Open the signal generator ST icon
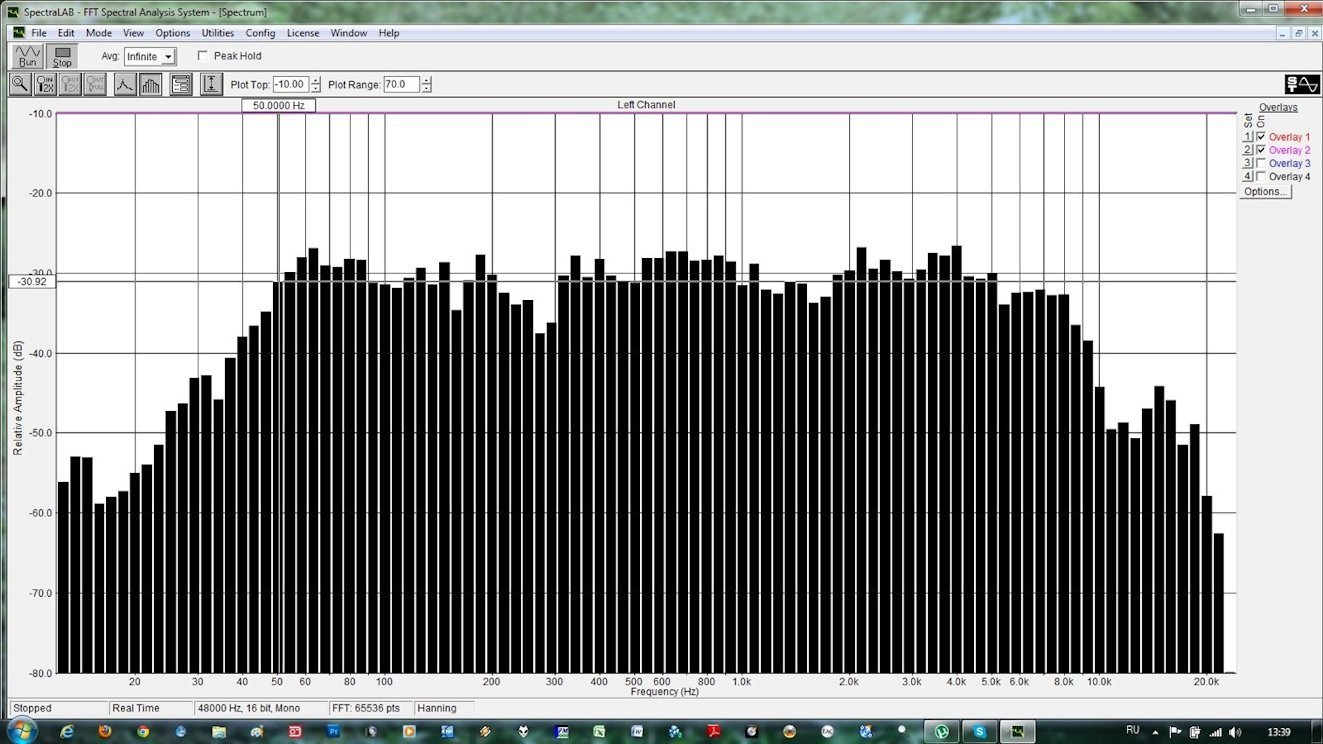Viewport: 1323px width, 744px height. [x=1302, y=85]
